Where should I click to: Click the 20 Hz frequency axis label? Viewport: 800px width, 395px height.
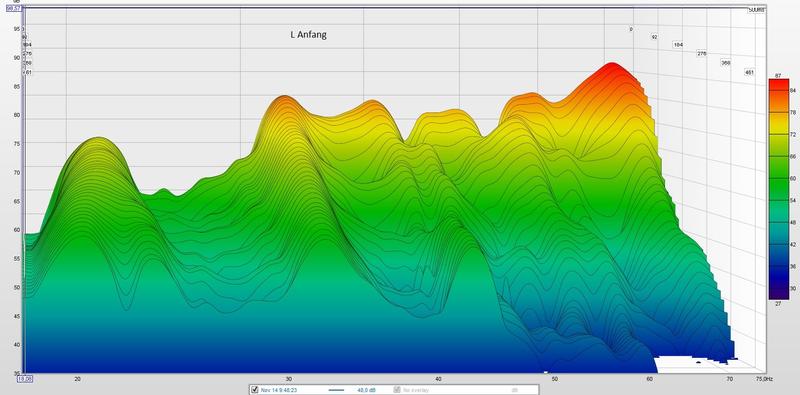point(78,379)
